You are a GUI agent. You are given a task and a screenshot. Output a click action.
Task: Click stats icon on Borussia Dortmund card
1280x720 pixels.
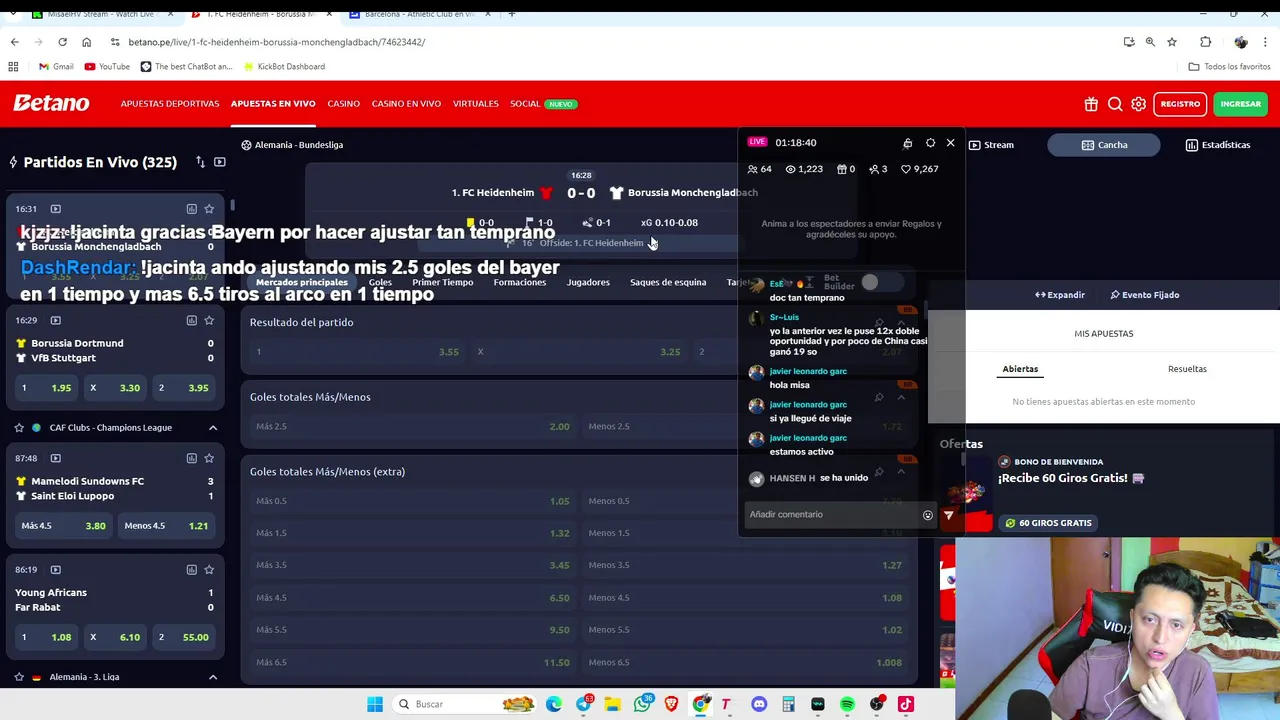pos(191,320)
